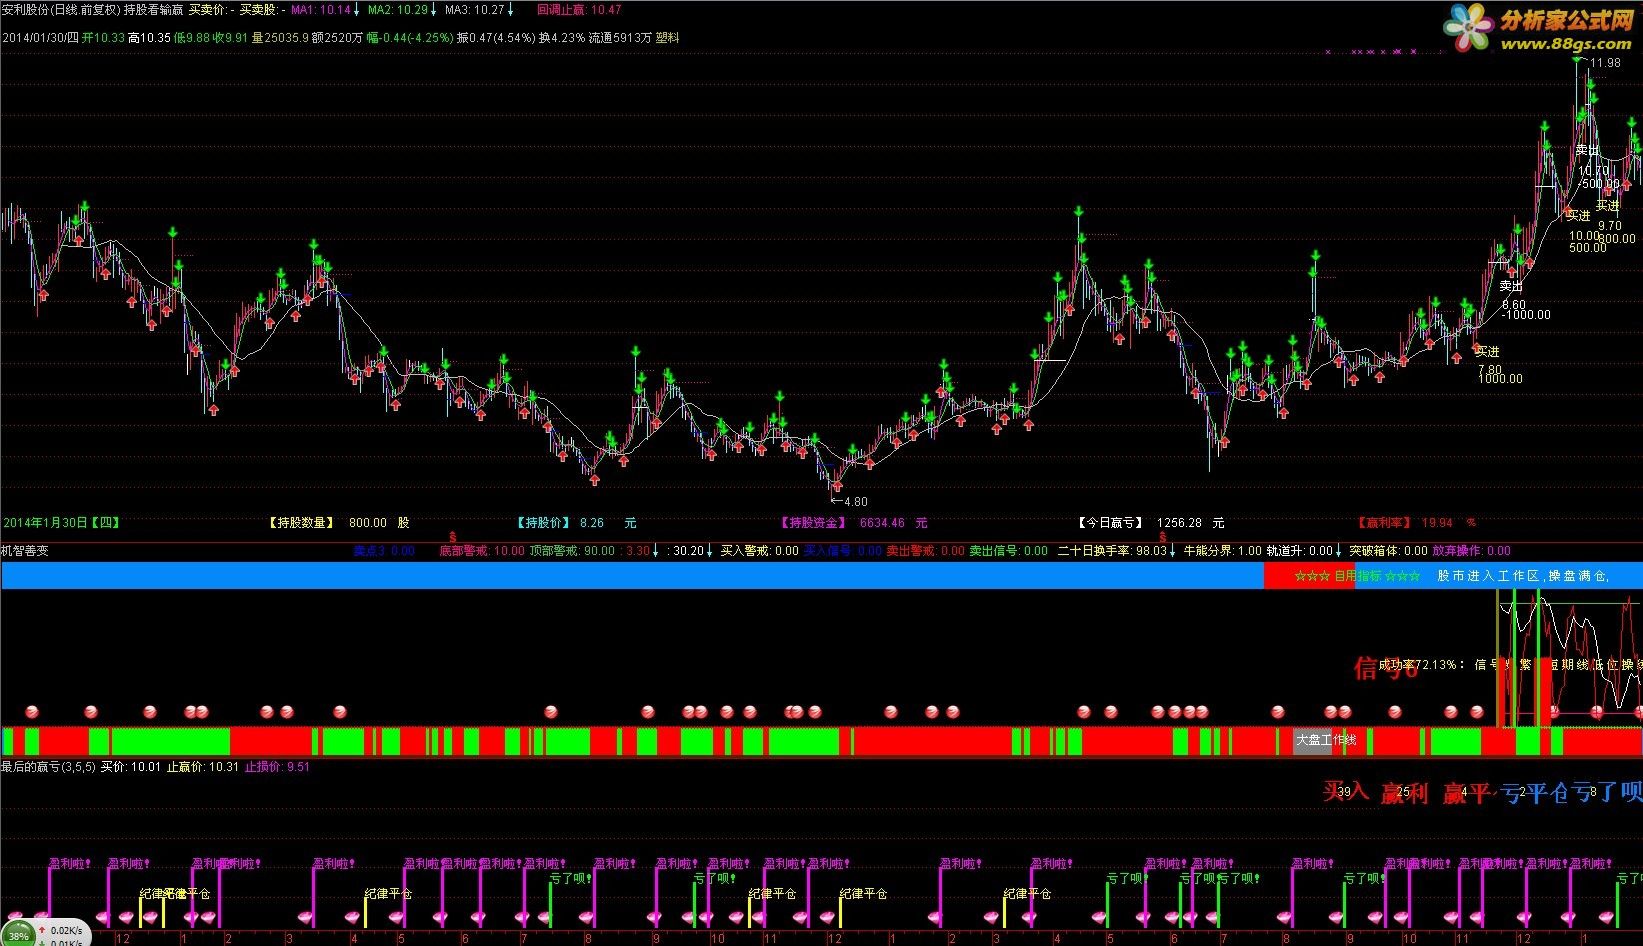The width and height of the screenshot is (1643, 946).
Task: Click the 2014年1月30日【四】 date label
Action: pyautogui.click(x=62, y=523)
